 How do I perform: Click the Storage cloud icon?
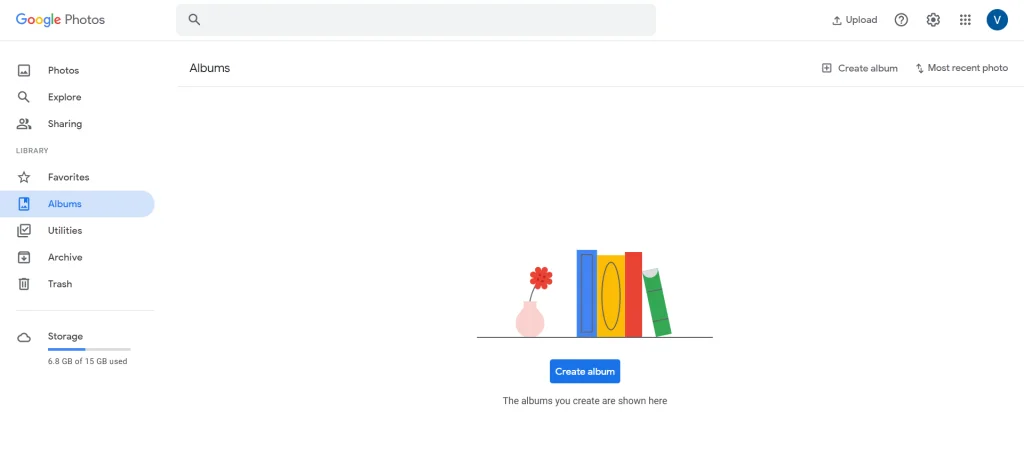(24, 338)
